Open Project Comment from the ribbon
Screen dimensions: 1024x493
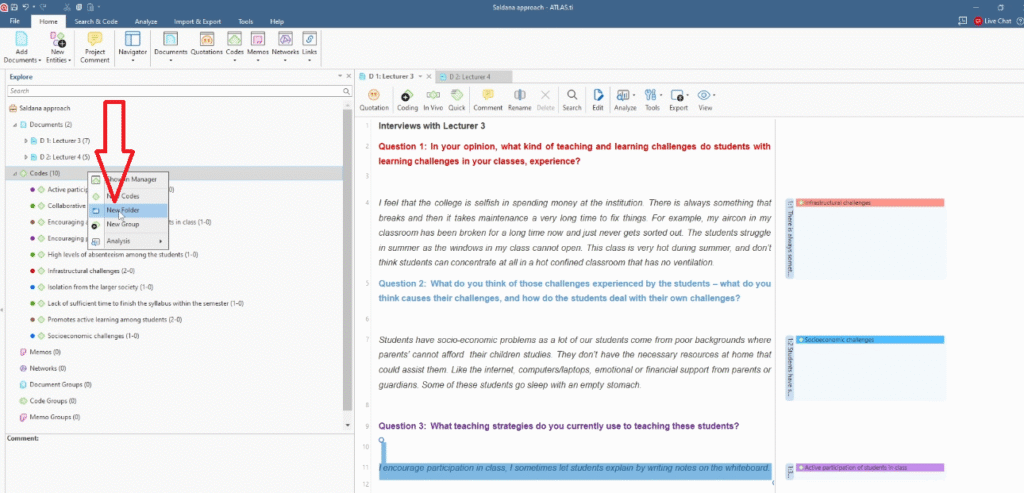point(95,44)
